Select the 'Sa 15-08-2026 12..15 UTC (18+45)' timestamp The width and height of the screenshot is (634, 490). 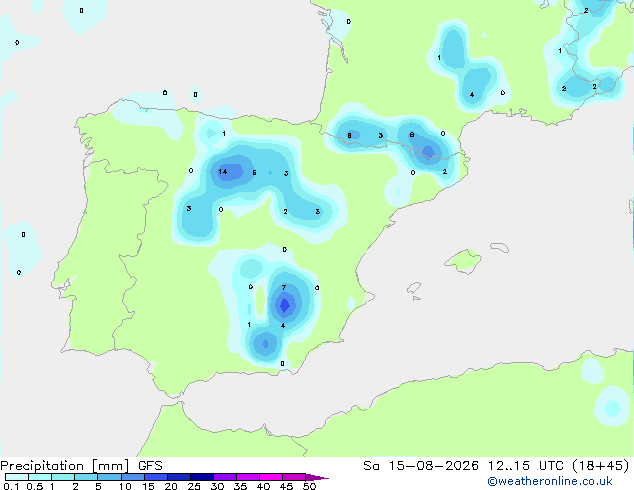496,466
